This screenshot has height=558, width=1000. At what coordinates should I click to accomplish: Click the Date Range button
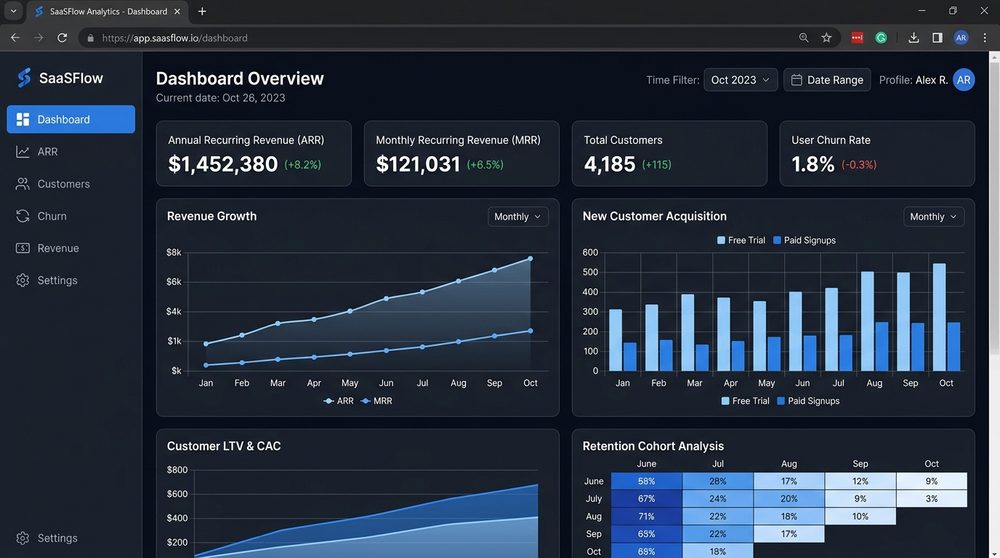point(827,80)
